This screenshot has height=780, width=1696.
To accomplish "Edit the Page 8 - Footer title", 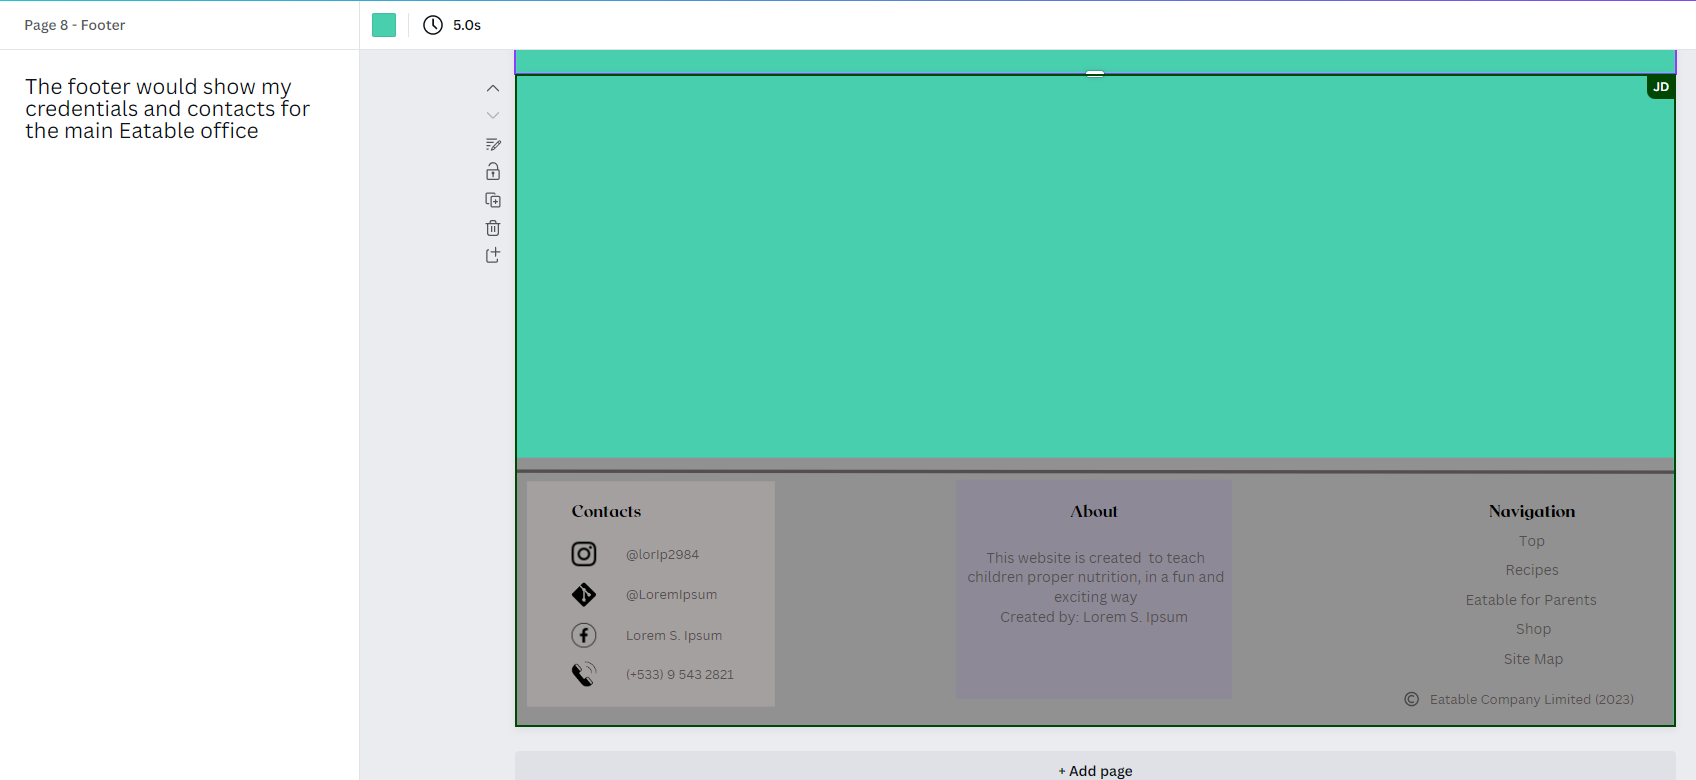I will coord(75,25).
